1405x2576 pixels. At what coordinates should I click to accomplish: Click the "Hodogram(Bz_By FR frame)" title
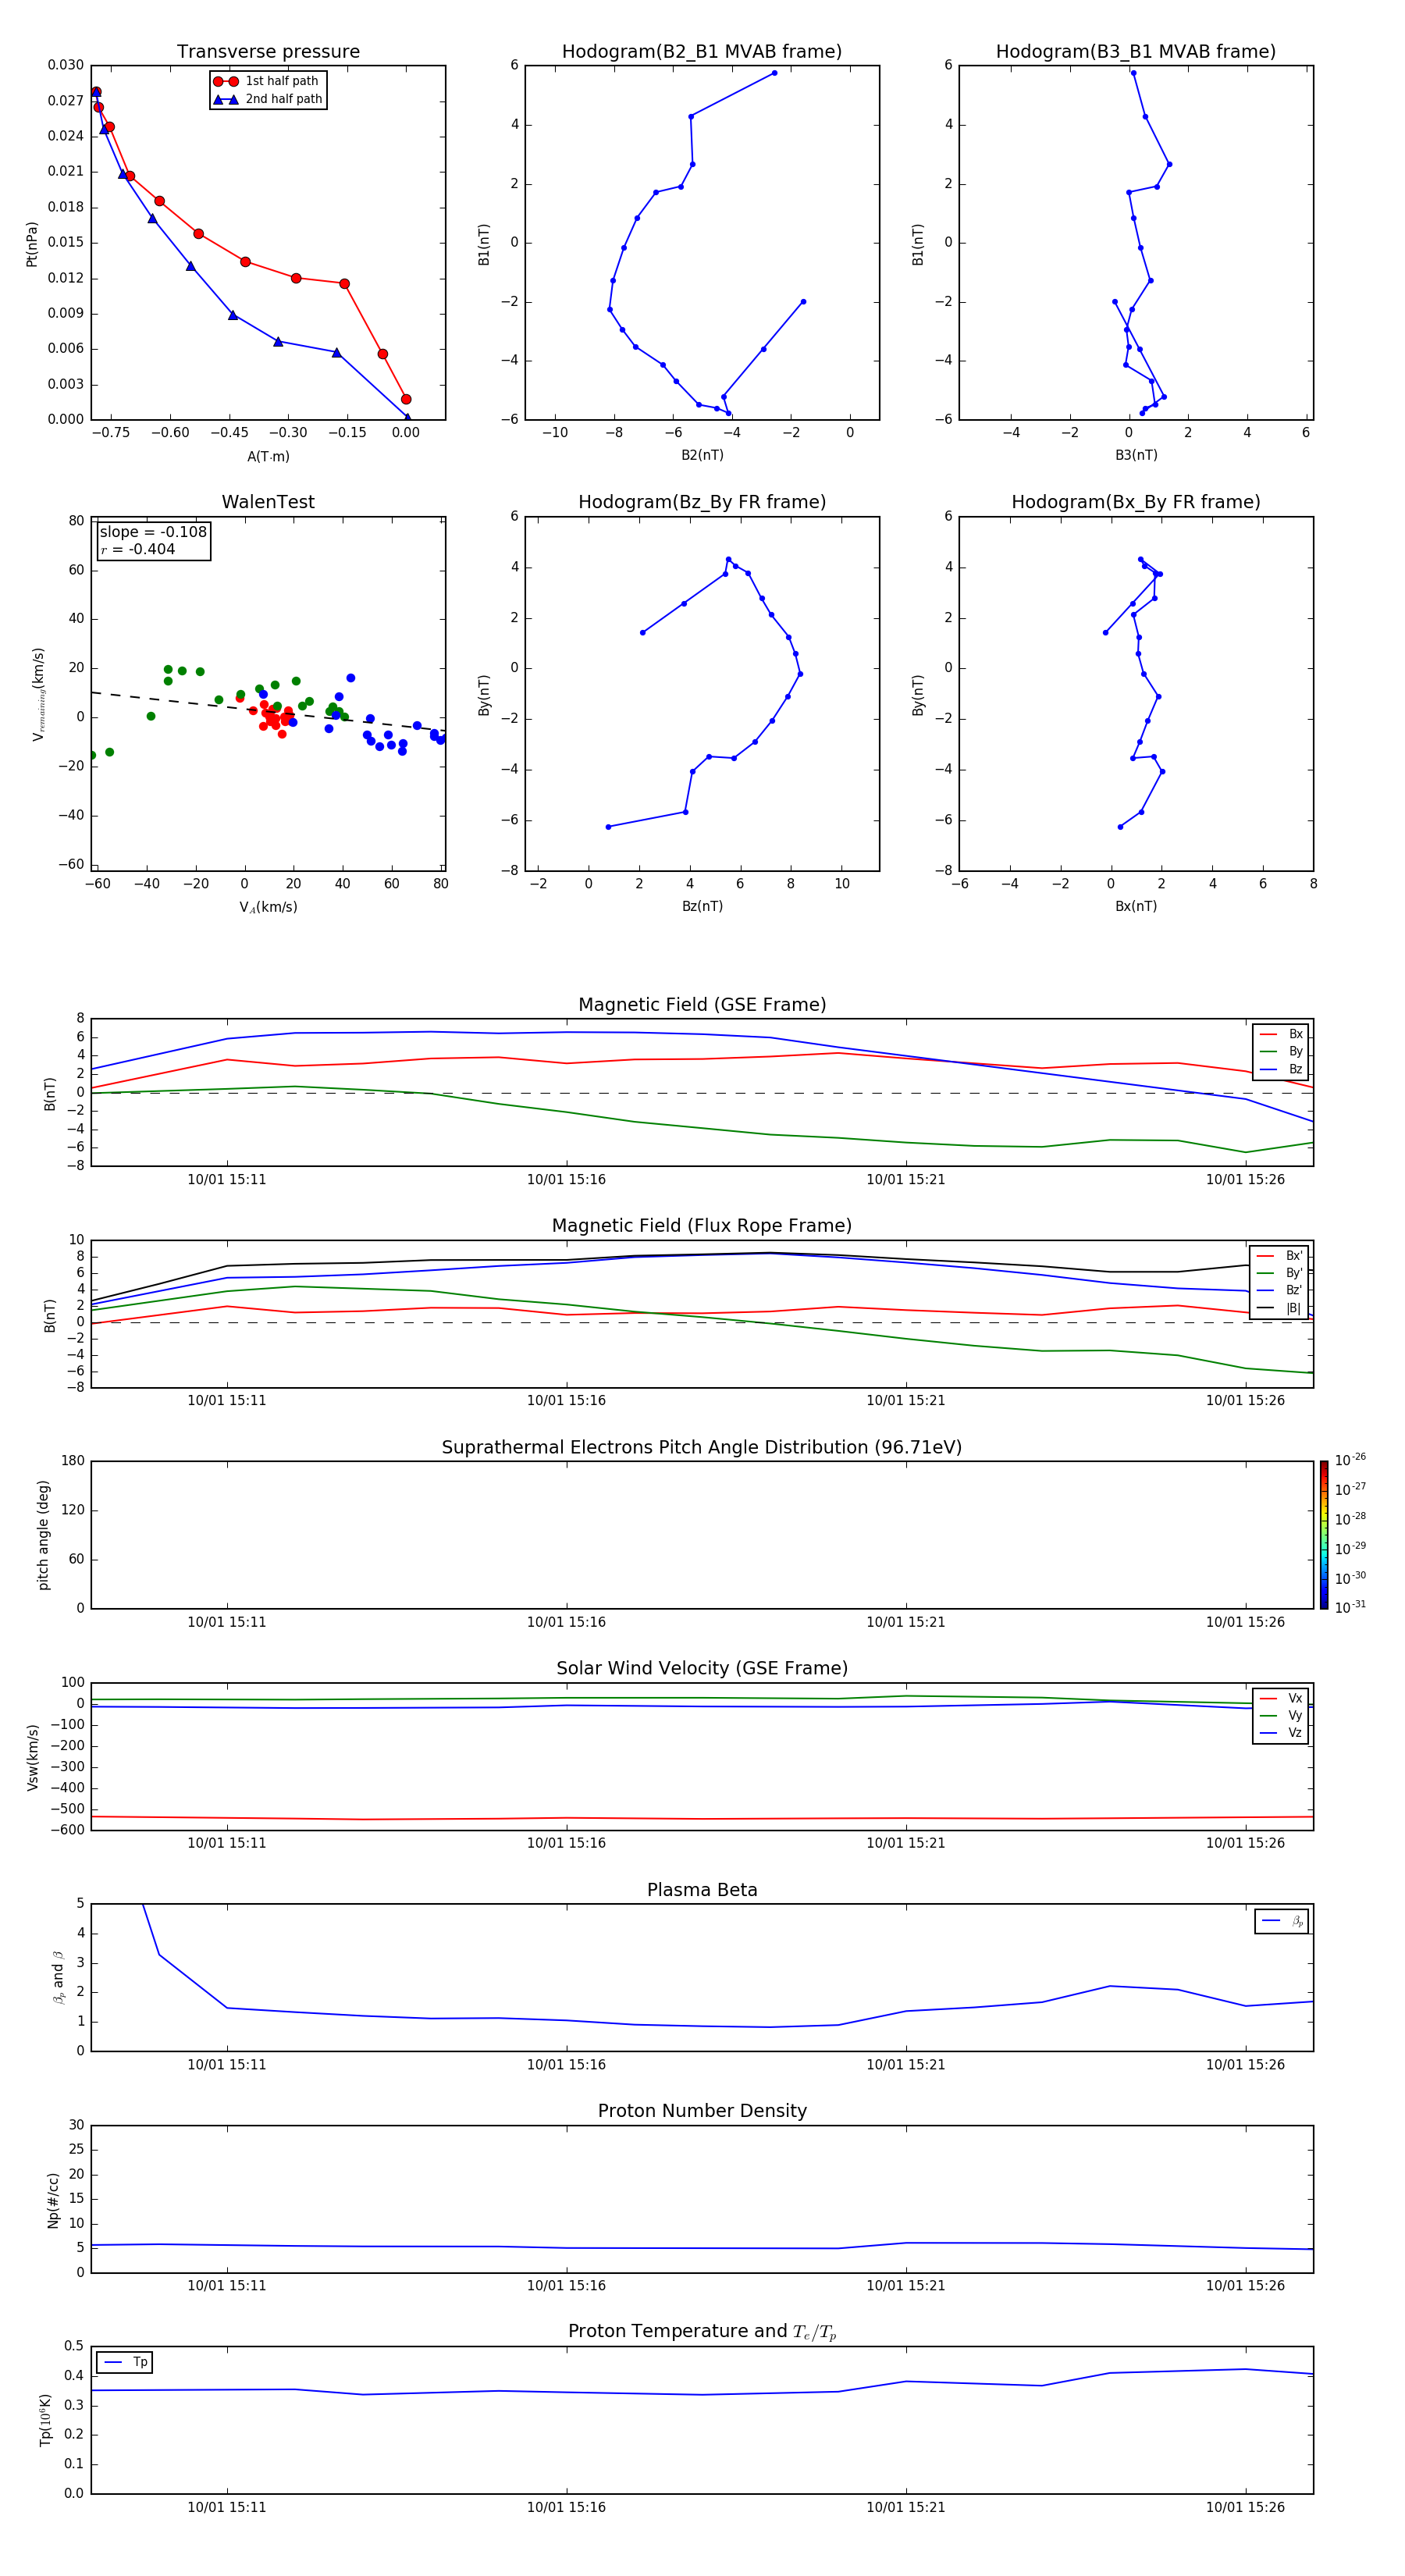702,502
